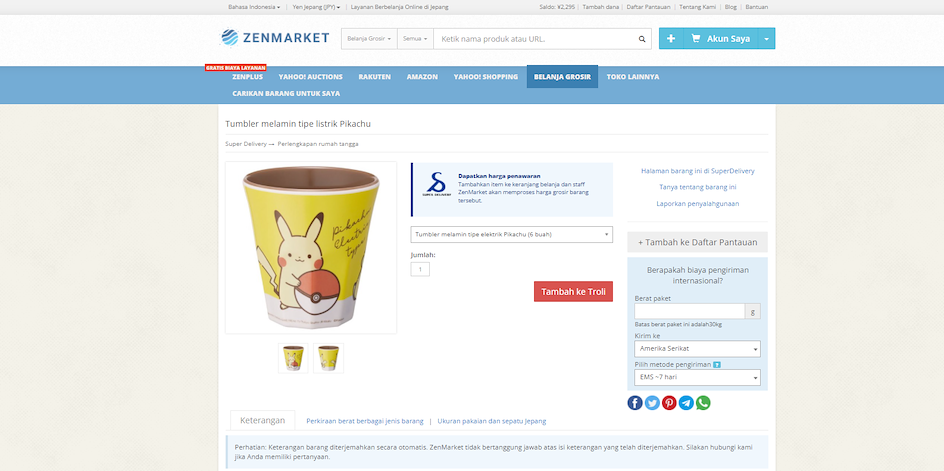Click the plus icon beside Akun Saya
Viewport: 944px width, 471px height.
point(671,39)
